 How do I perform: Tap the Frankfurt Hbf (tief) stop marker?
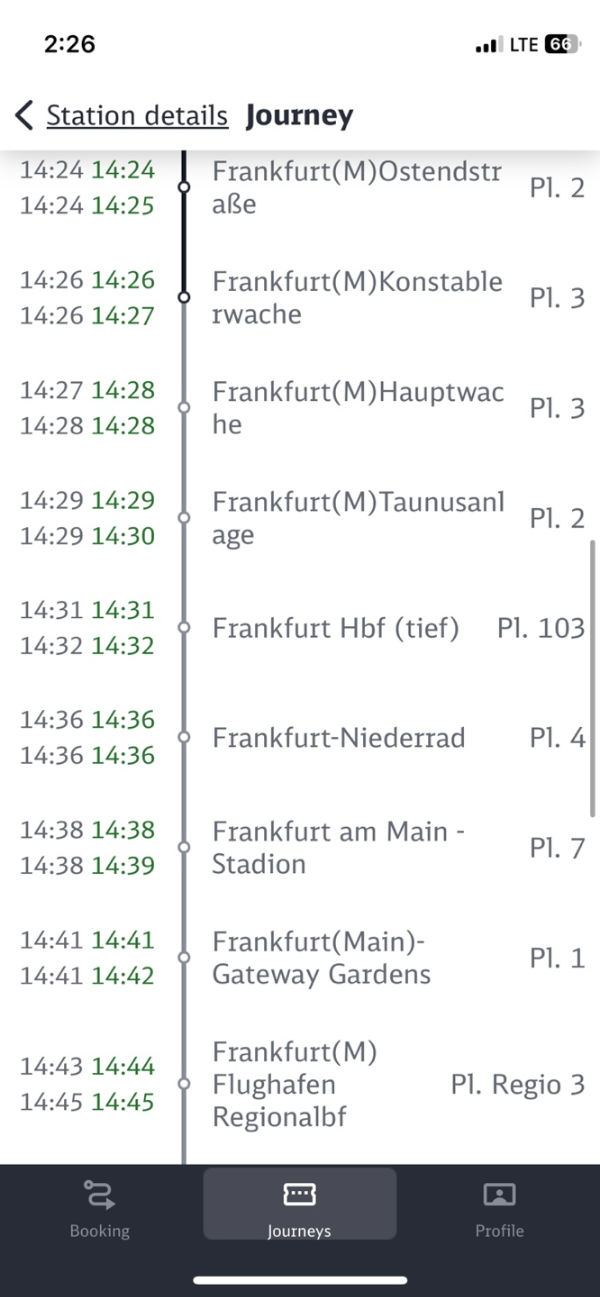tap(183, 628)
